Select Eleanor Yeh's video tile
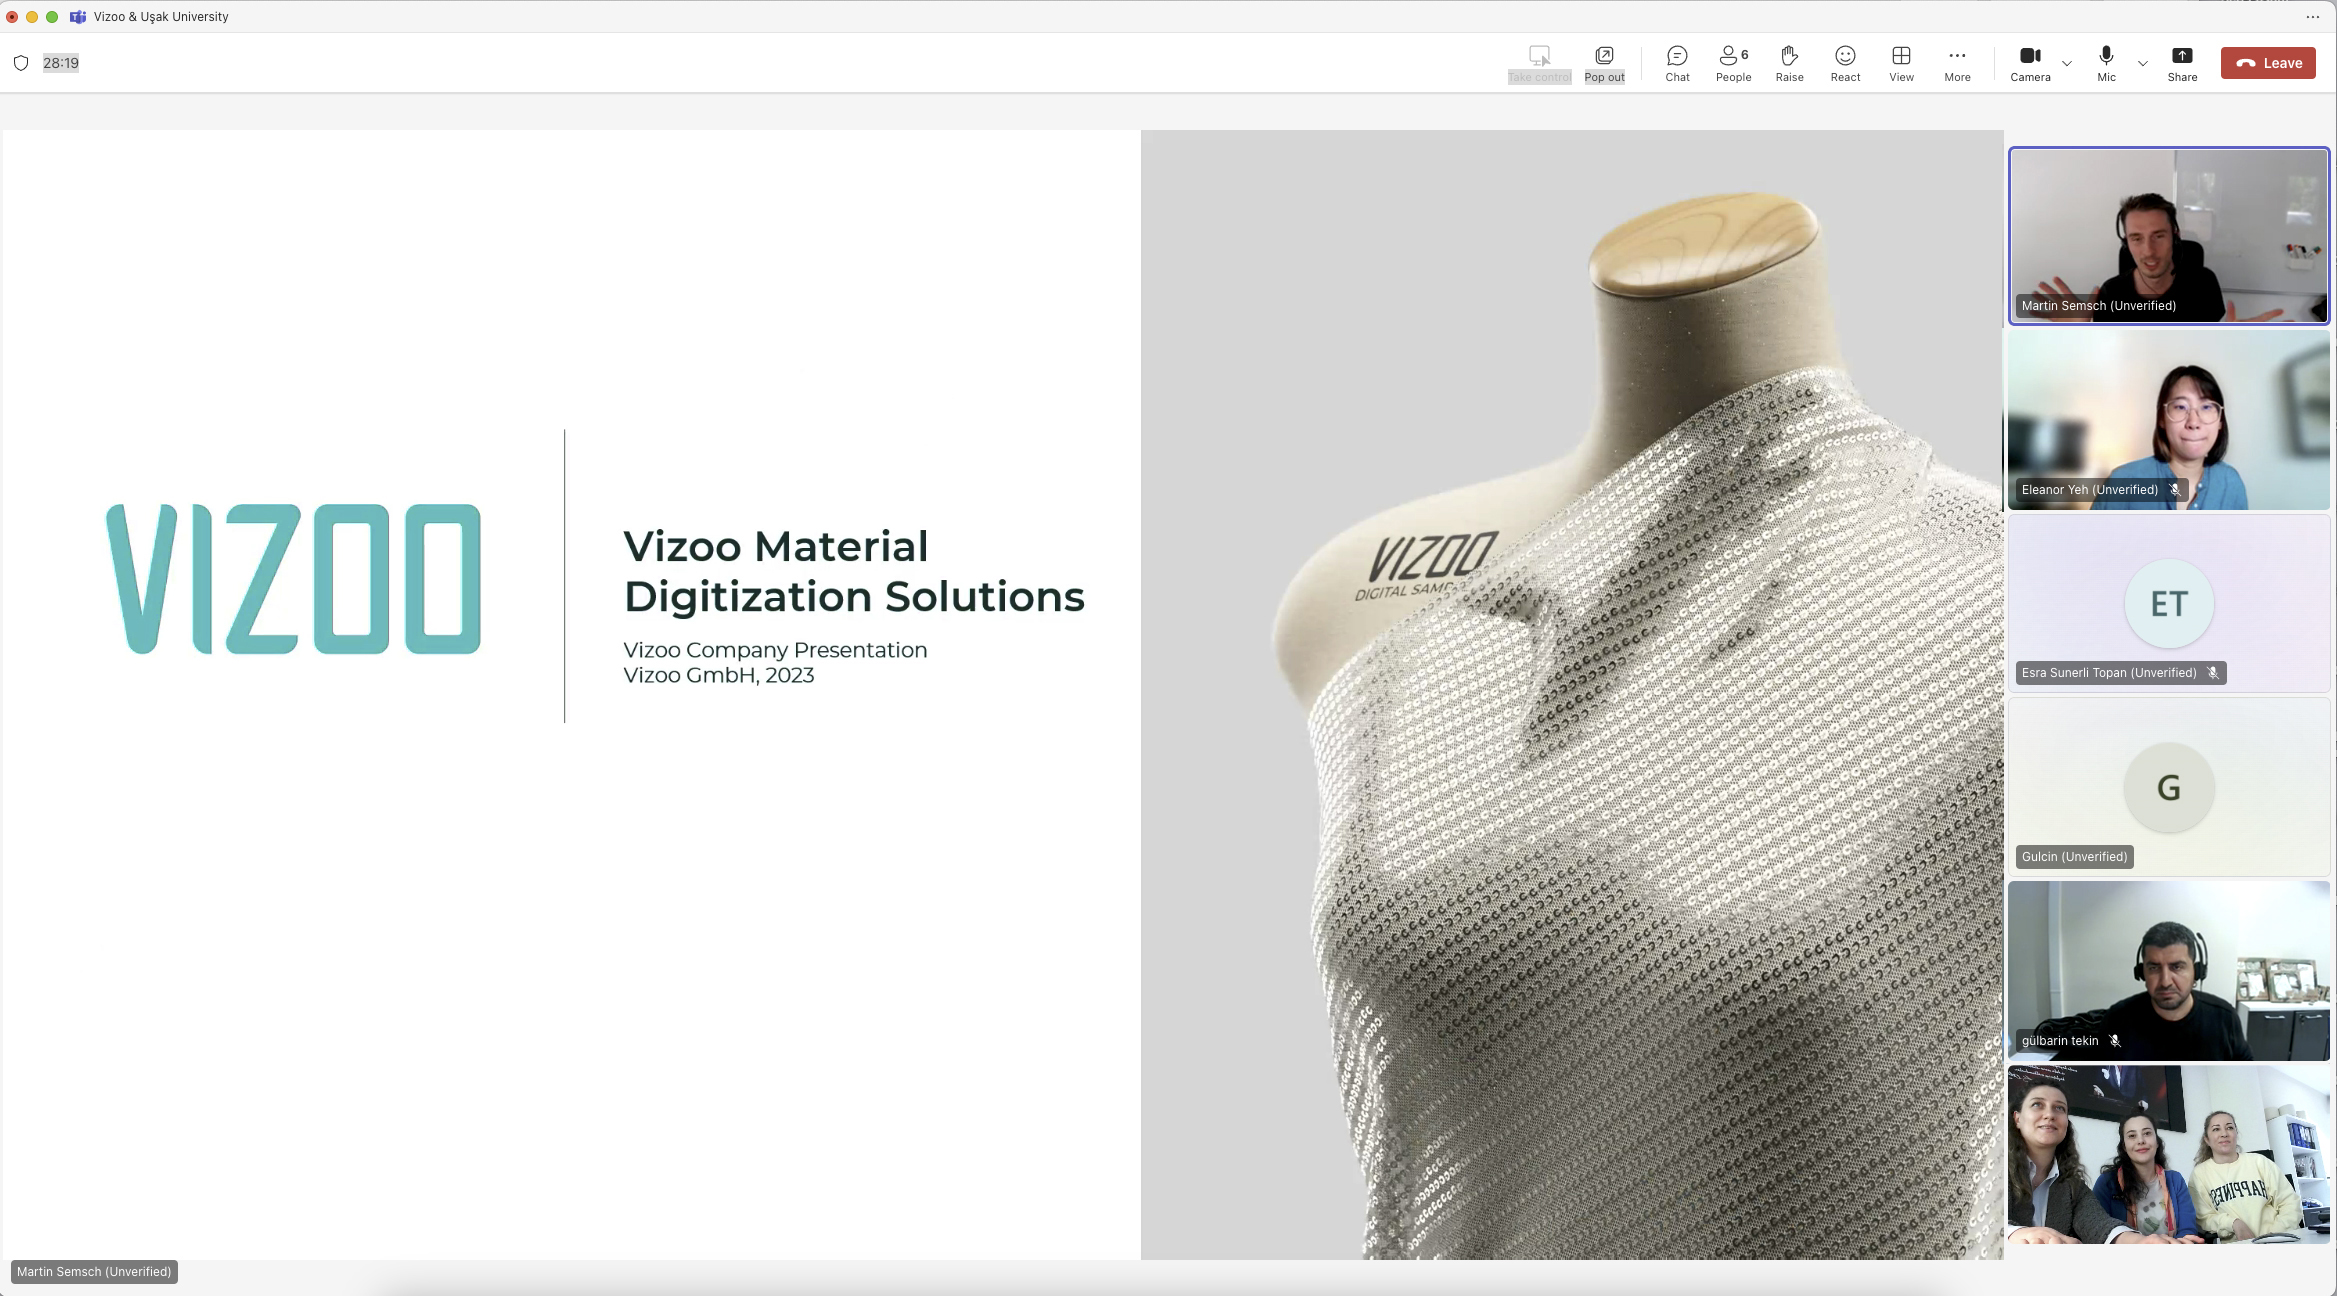Screen dimensions: 2337x1296 (2168, 420)
